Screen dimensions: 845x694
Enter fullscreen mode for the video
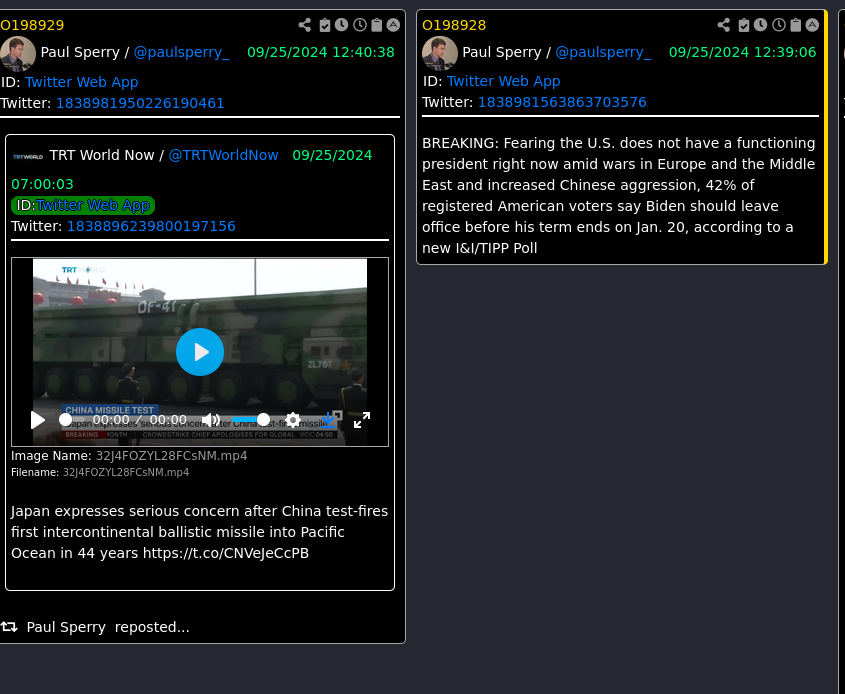[362, 420]
